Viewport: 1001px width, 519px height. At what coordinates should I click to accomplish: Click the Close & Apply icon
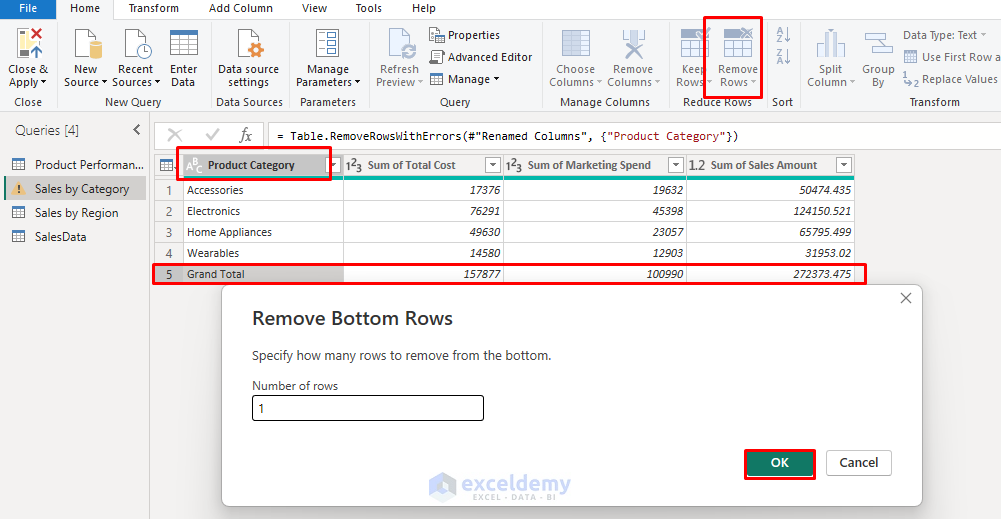pos(28,44)
